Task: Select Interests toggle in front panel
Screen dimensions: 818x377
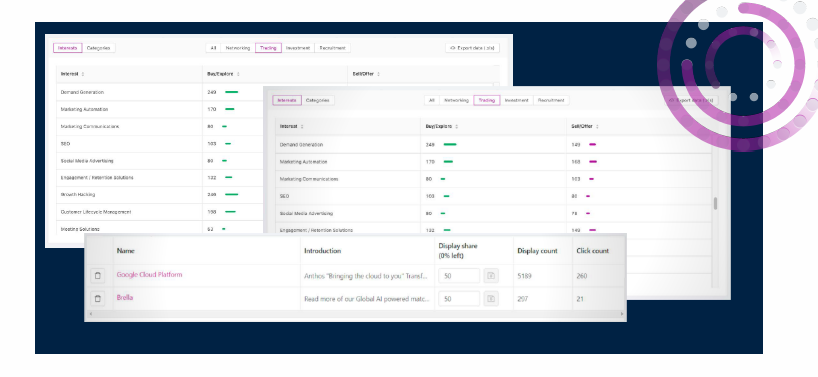Action: (x=286, y=100)
